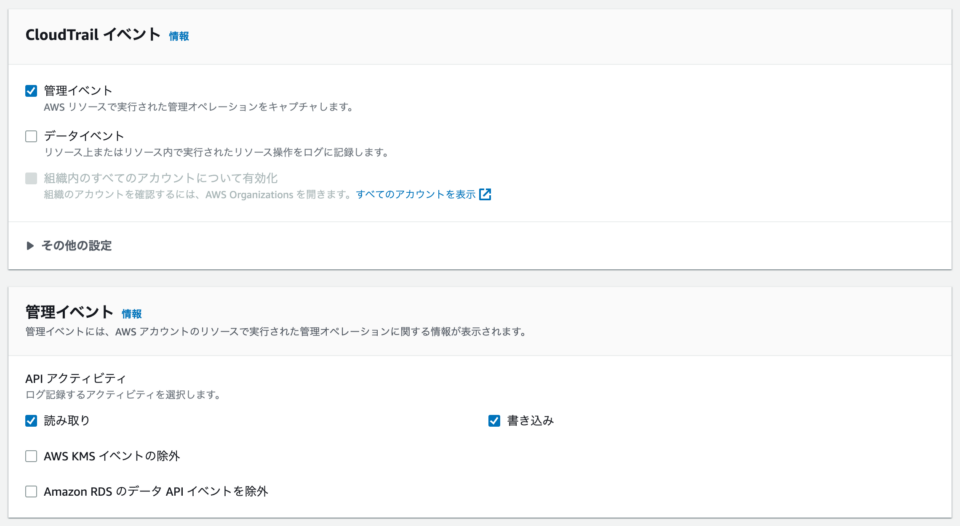Viewport: 960px width, 526px height.
Task: Click the CloudTrail イベント section heading
Action: click(93, 35)
